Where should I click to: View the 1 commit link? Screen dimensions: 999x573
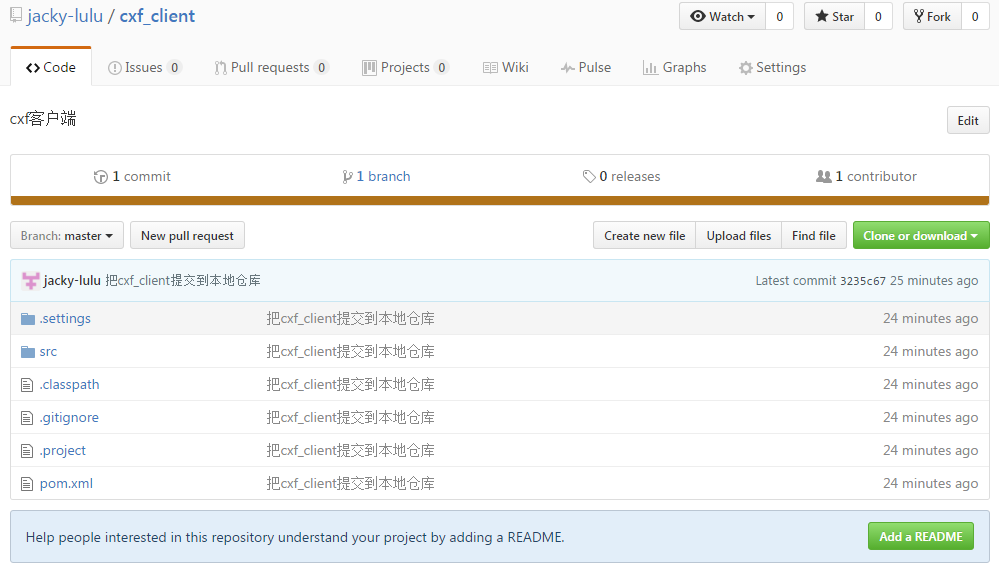point(132,177)
